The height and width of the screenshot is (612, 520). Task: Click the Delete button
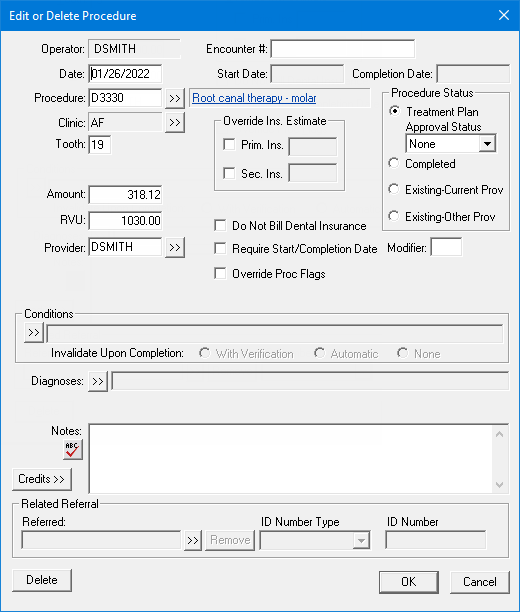[x=42, y=580]
